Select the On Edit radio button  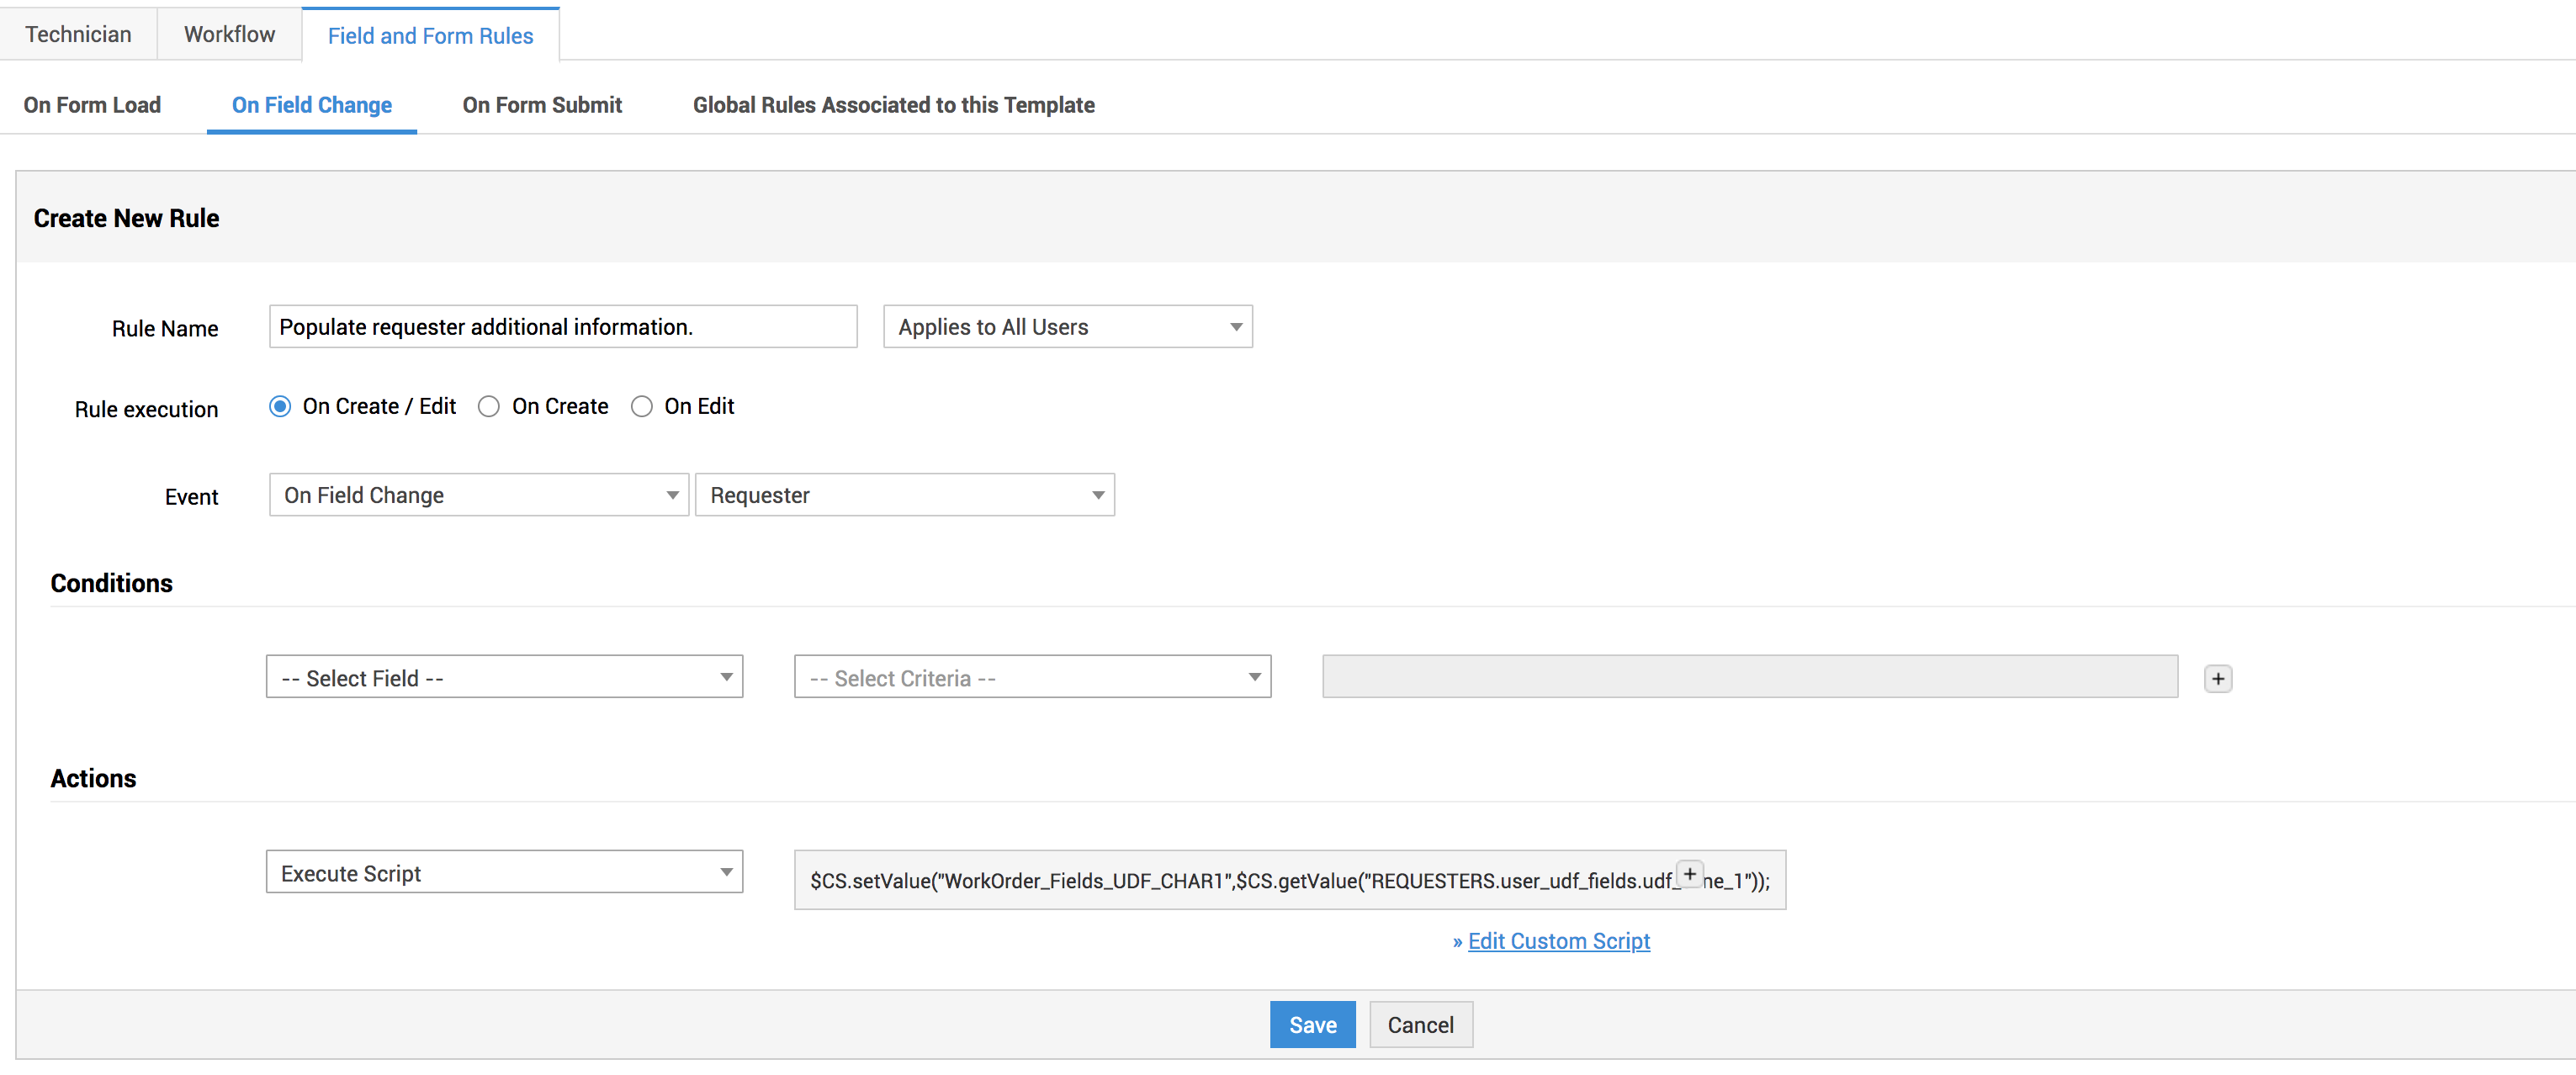tap(642, 406)
